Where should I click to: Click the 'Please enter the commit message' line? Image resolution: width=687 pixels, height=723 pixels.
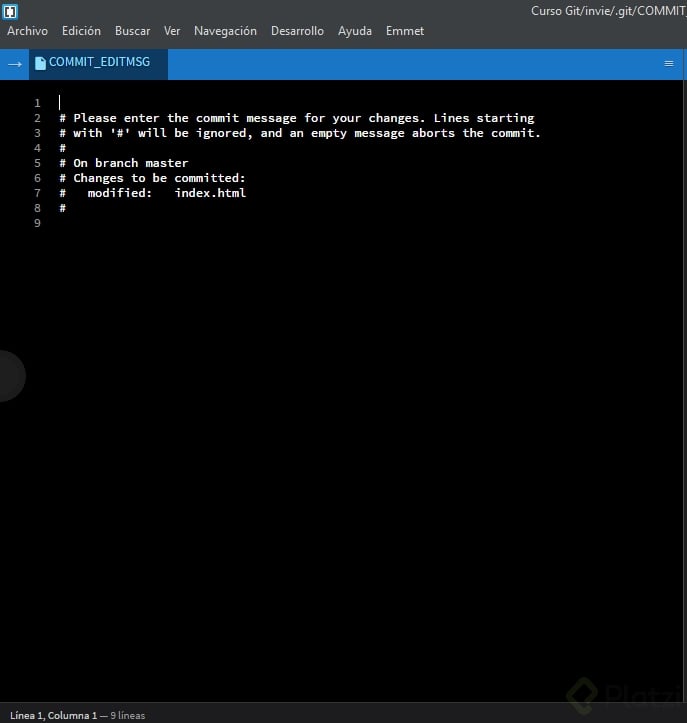point(297,118)
